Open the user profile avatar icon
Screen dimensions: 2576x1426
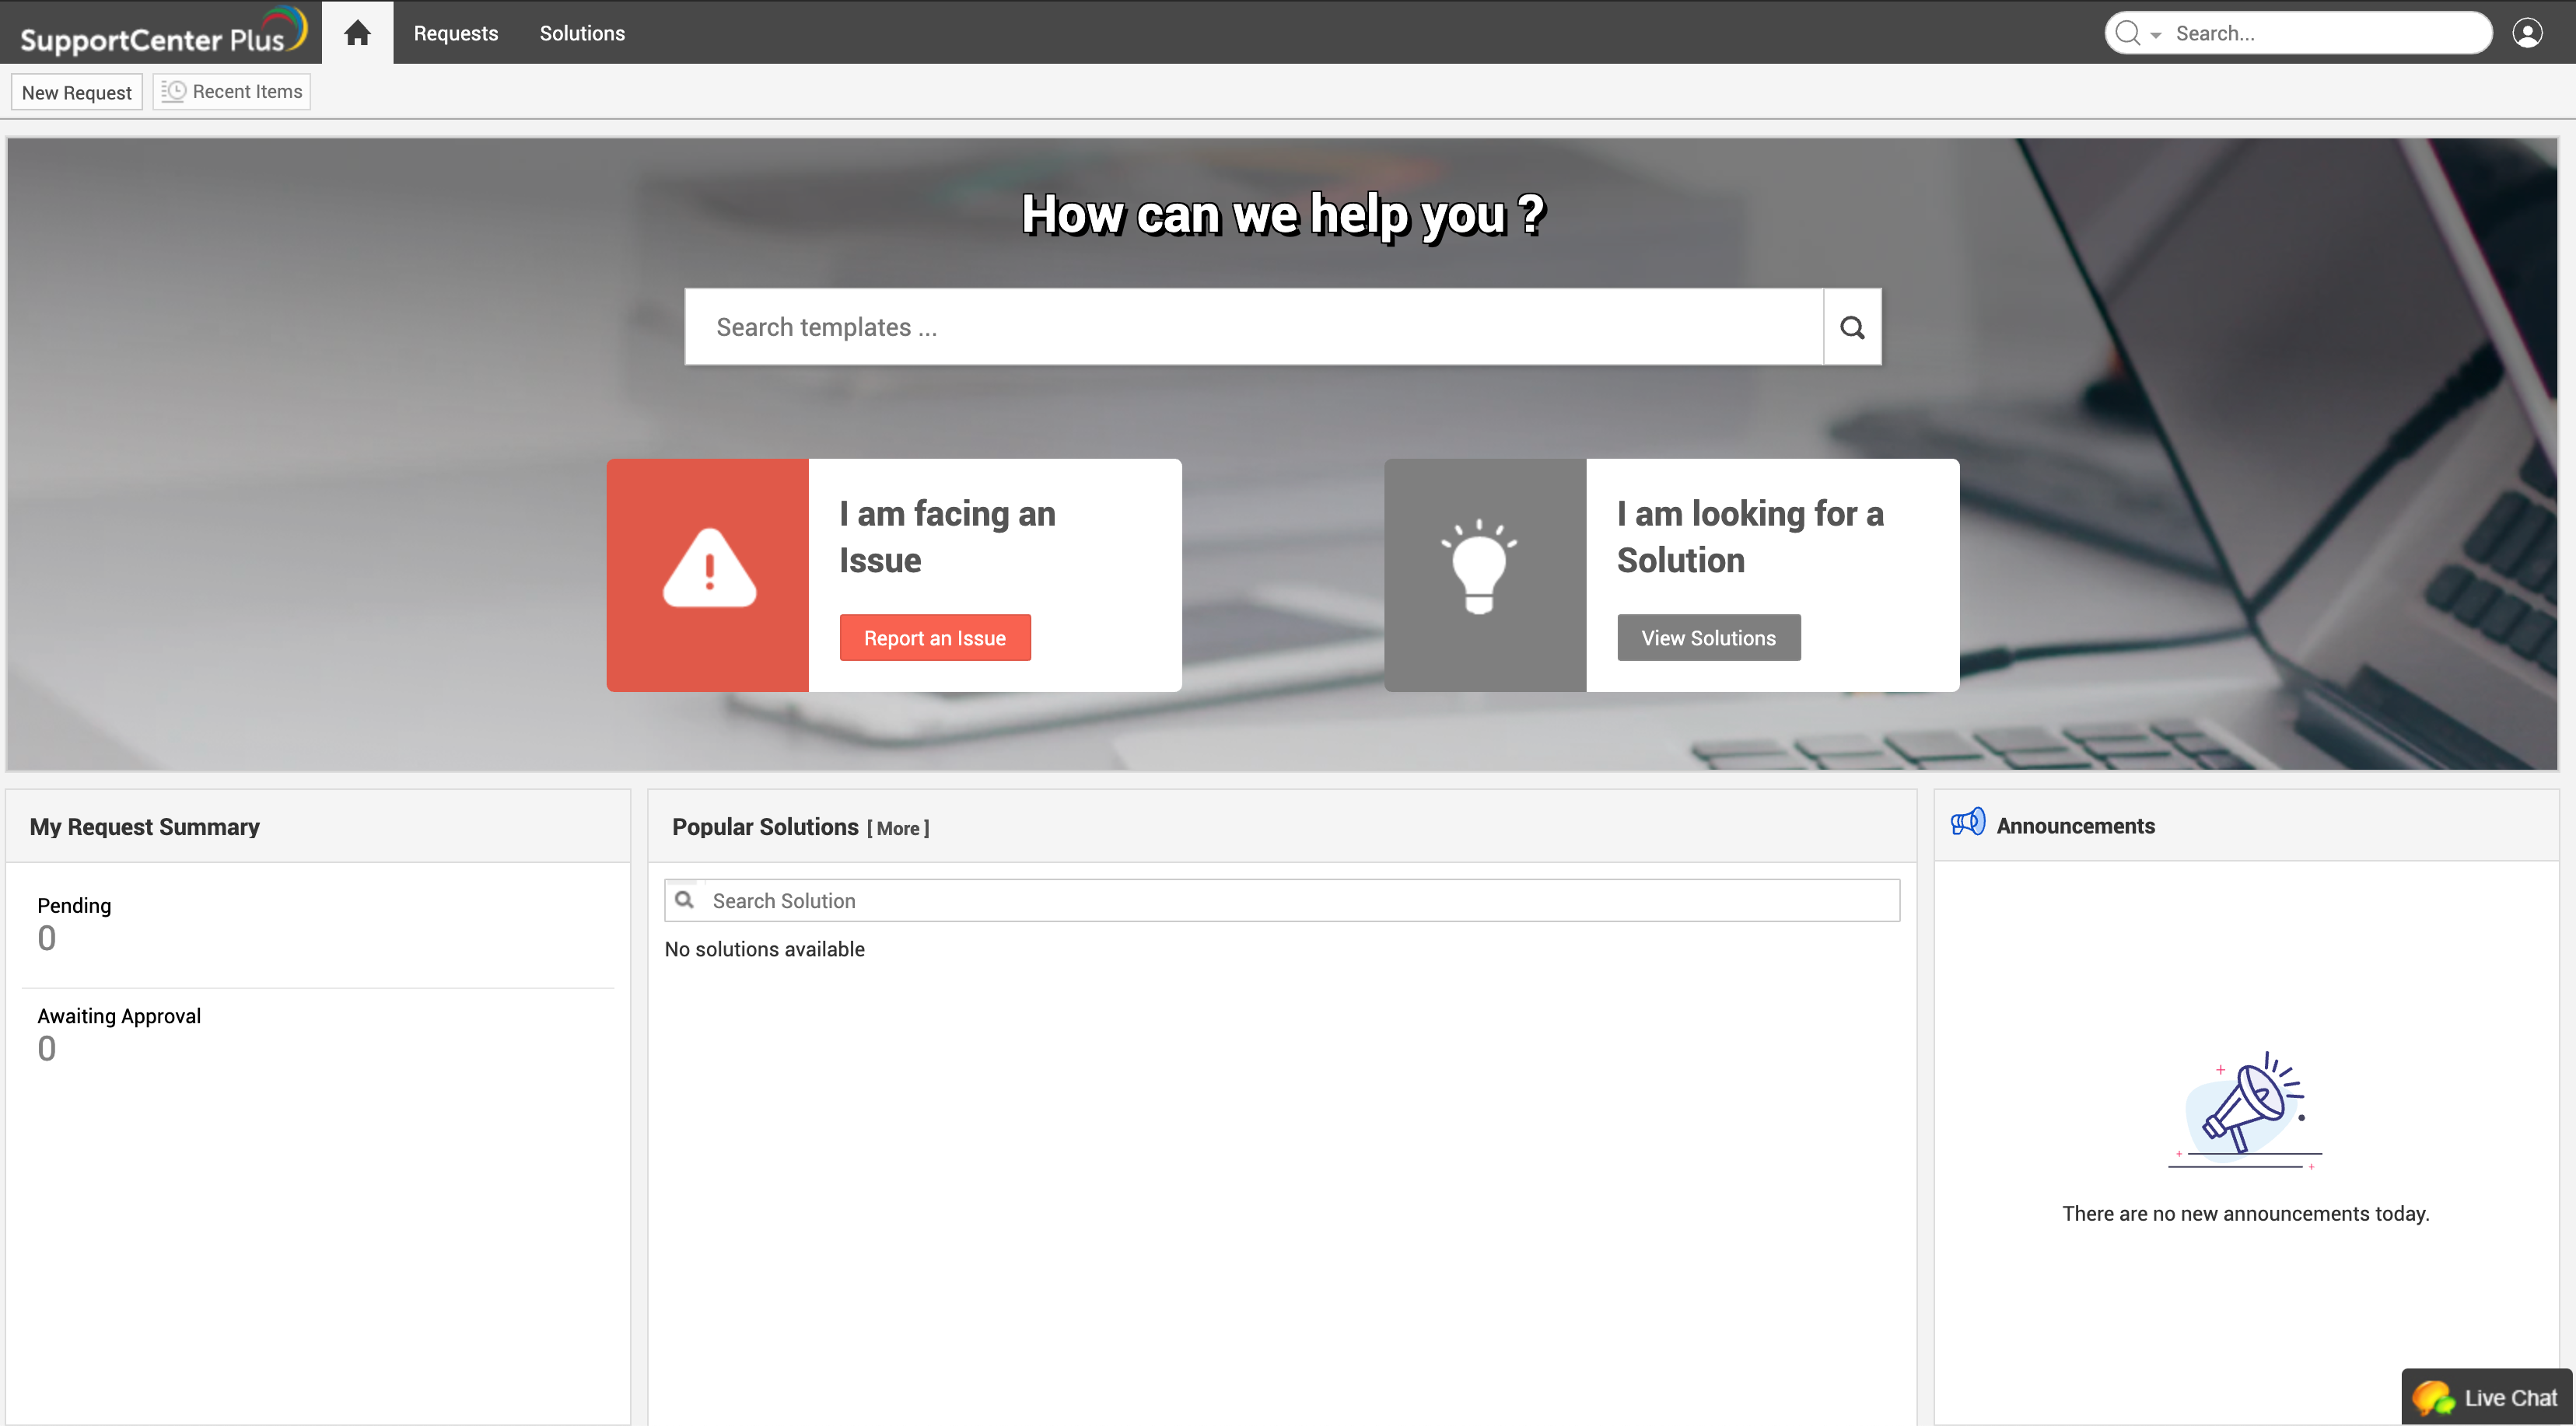(x=2527, y=33)
